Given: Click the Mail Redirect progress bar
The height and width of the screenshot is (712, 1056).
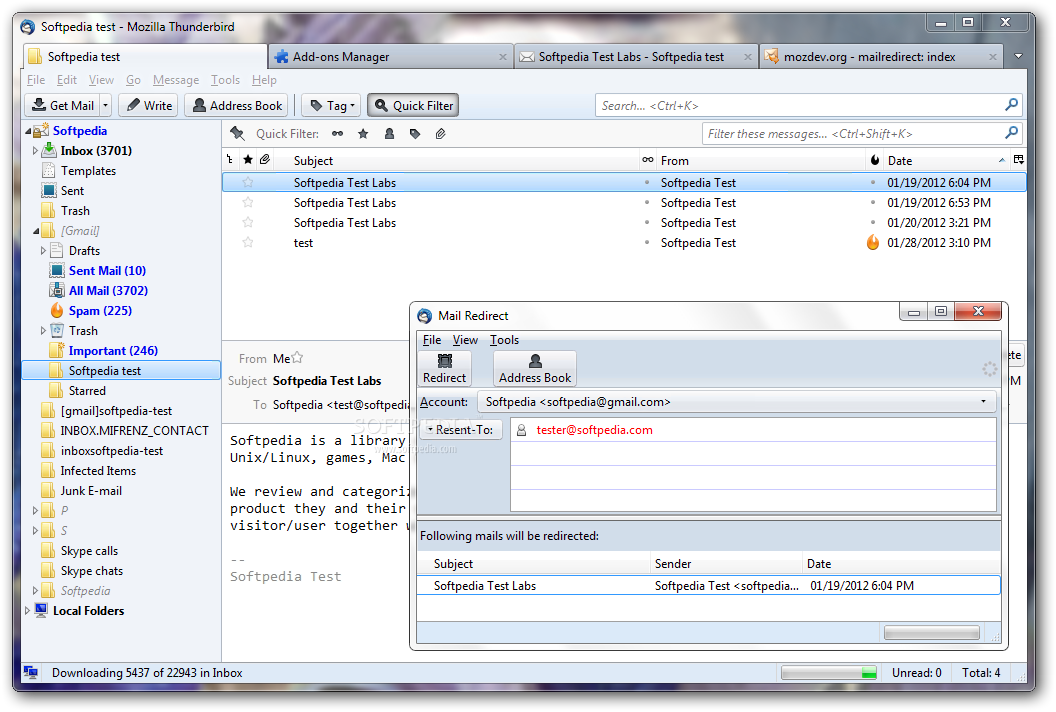Looking at the screenshot, I should coord(931,633).
